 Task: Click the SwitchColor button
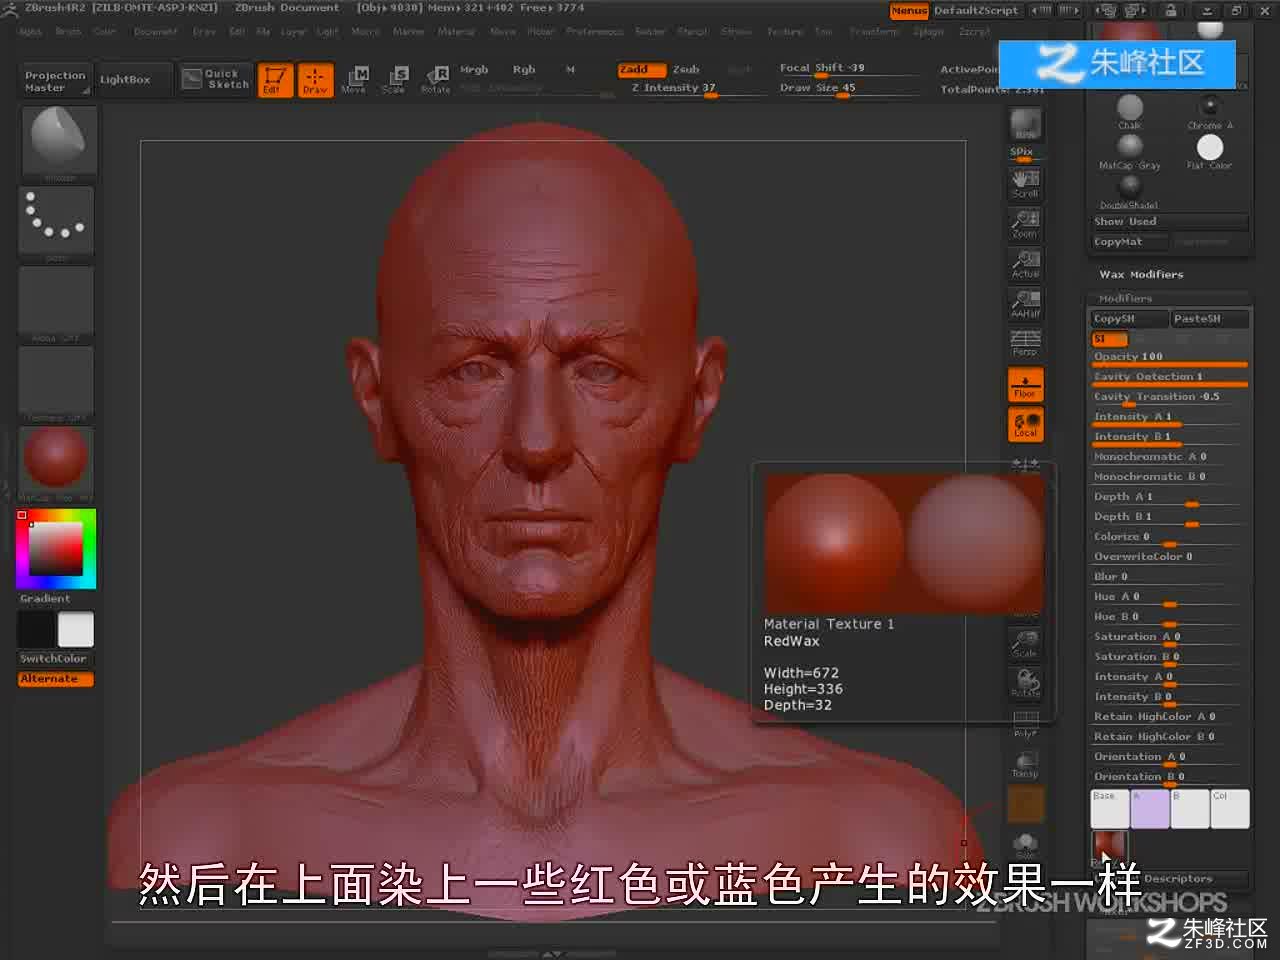coord(56,659)
